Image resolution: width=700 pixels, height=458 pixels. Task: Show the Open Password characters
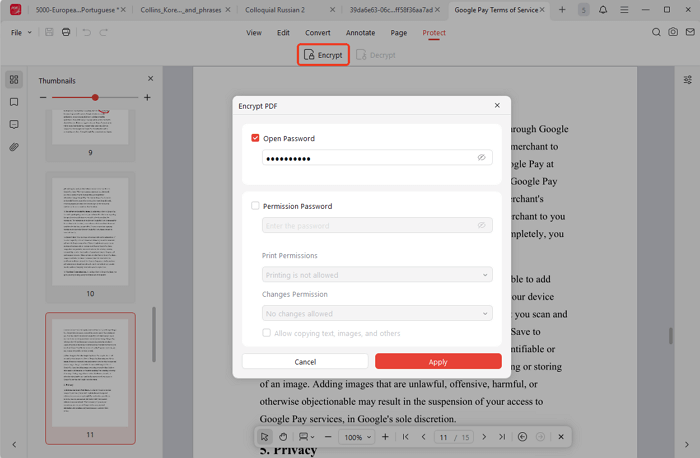click(x=481, y=158)
